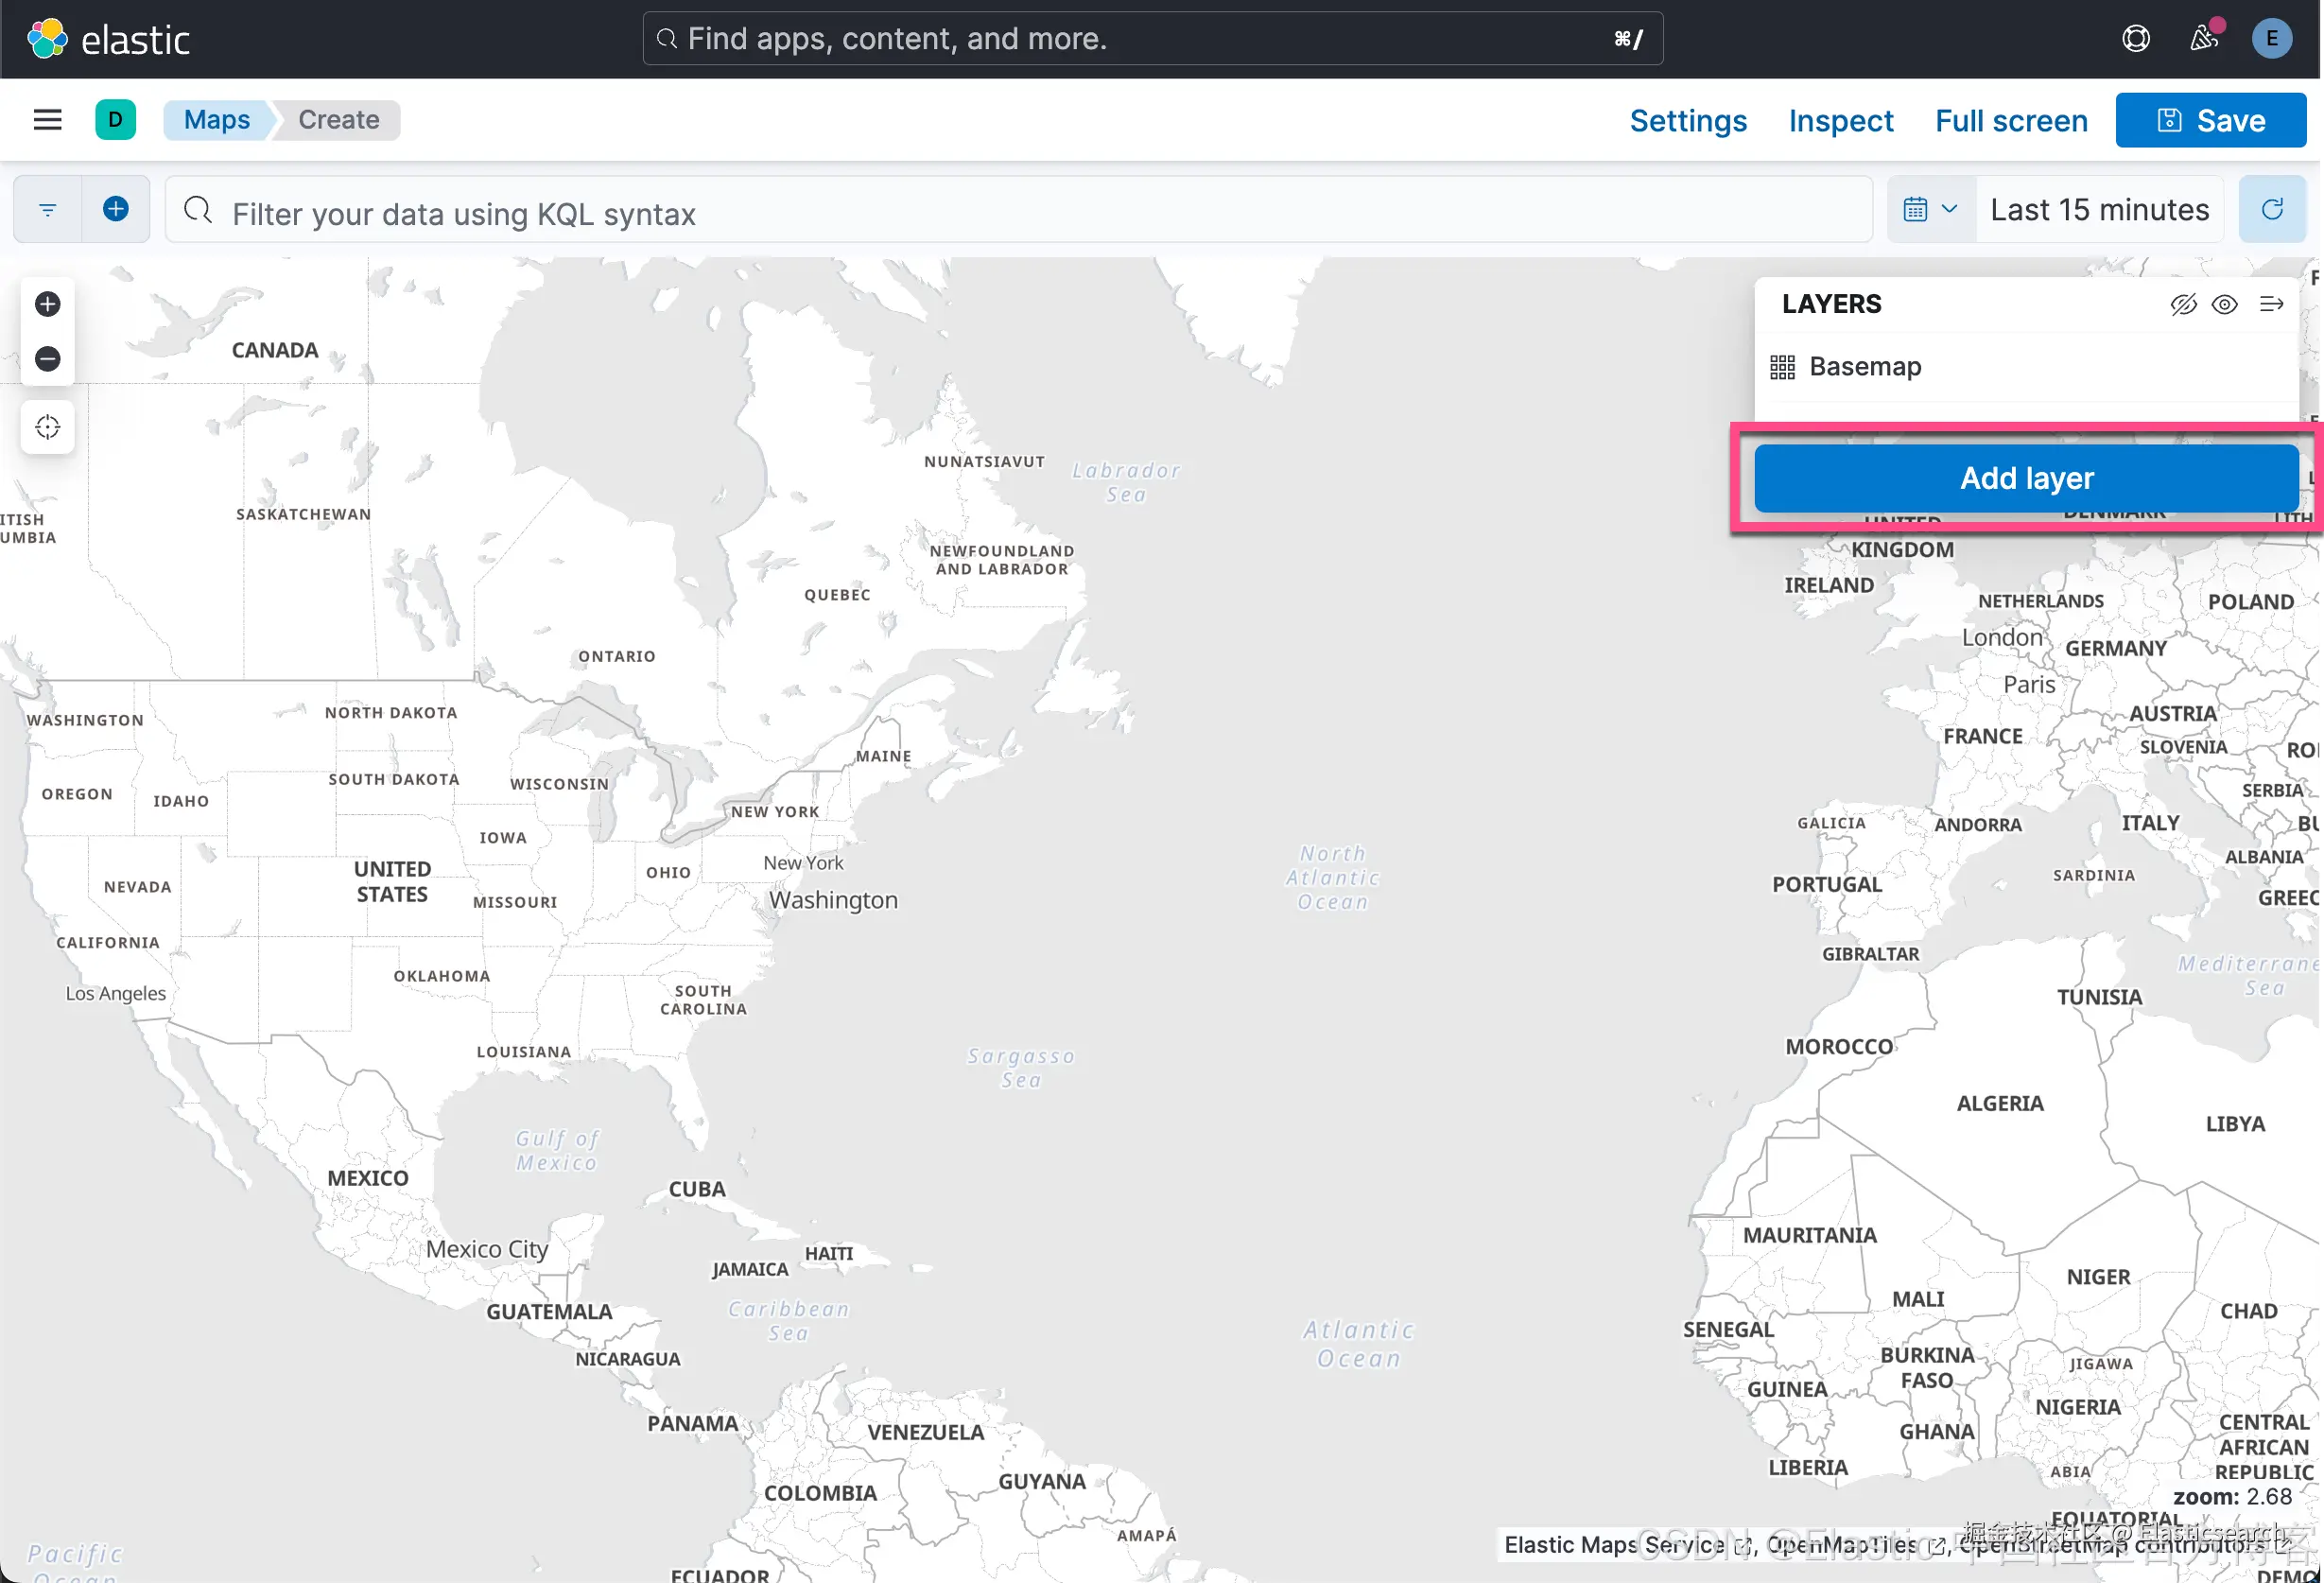This screenshot has height=1583, width=2324.
Task: Open the saved query filter menu
Action: (x=47, y=210)
